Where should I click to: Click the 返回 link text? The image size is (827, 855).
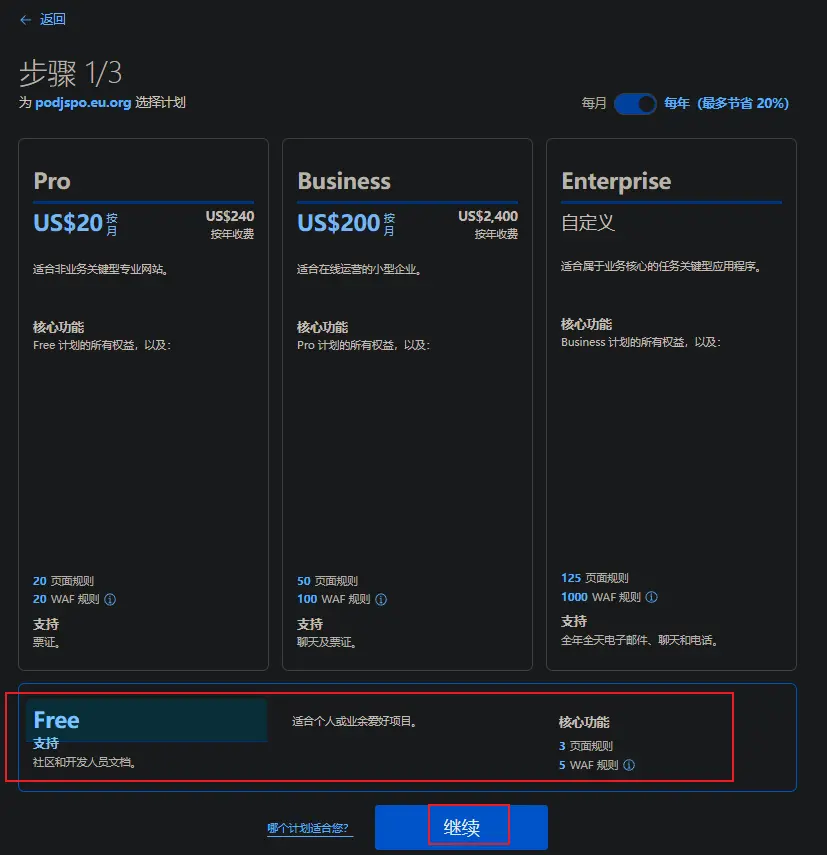(x=53, y=20)
